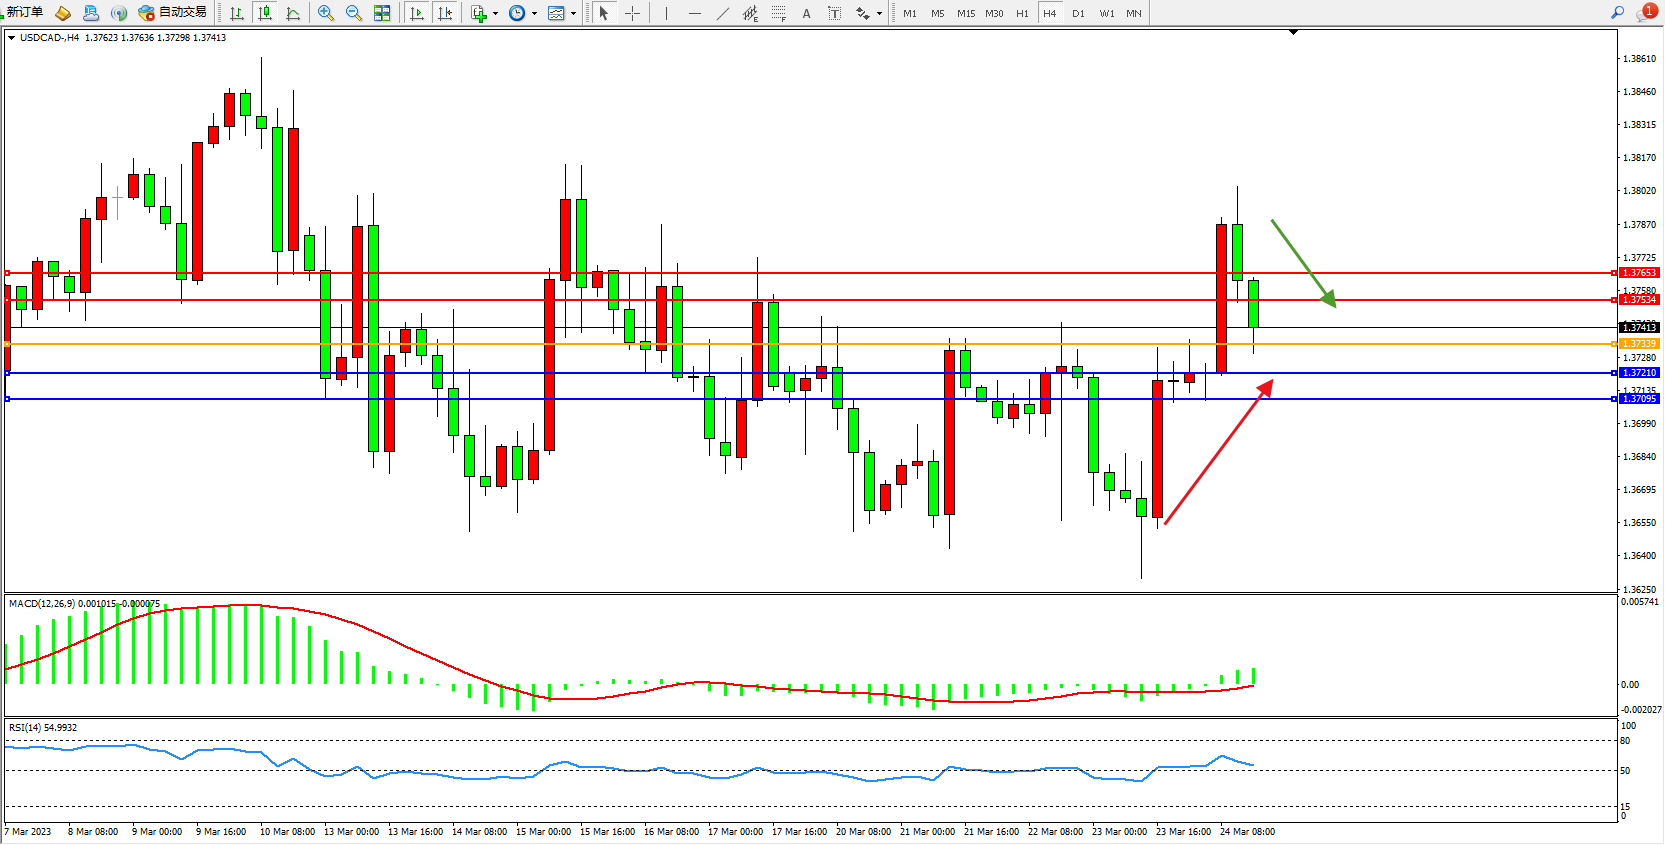Toggle the chart shift button

[x=445, y=13]
